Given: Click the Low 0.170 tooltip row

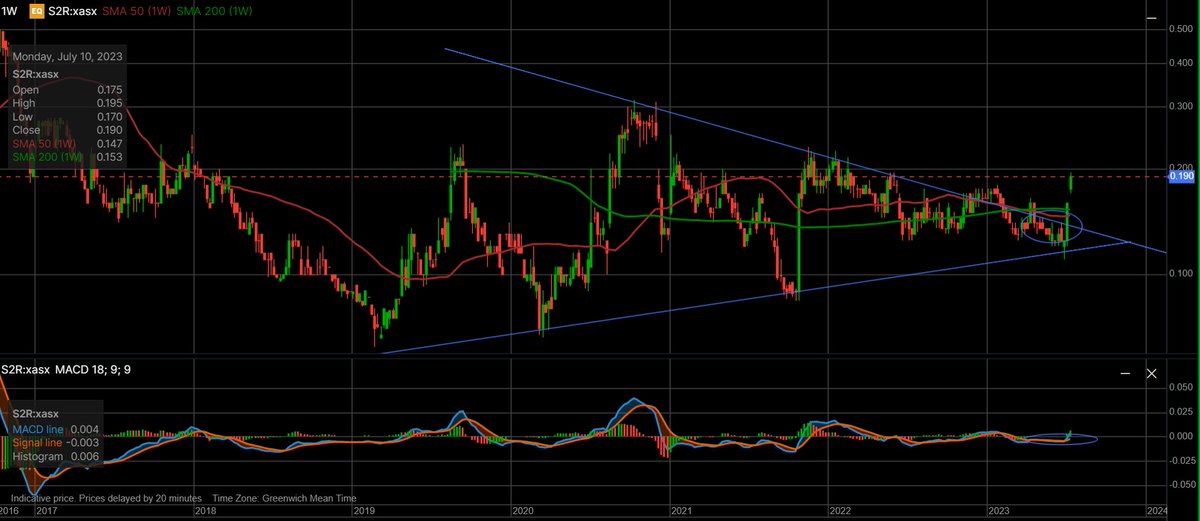Looking at the screenshot, I should click(x=67, y=116).
